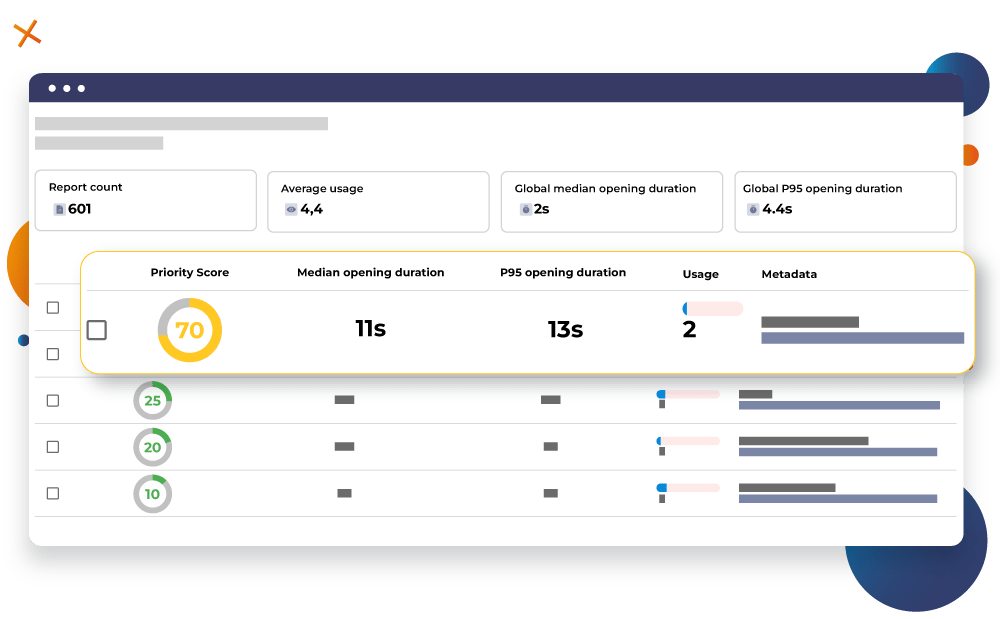Tick the checkbox in the score 25 row
Viewport: 1000px width, 619px height.
coord(53,400)
